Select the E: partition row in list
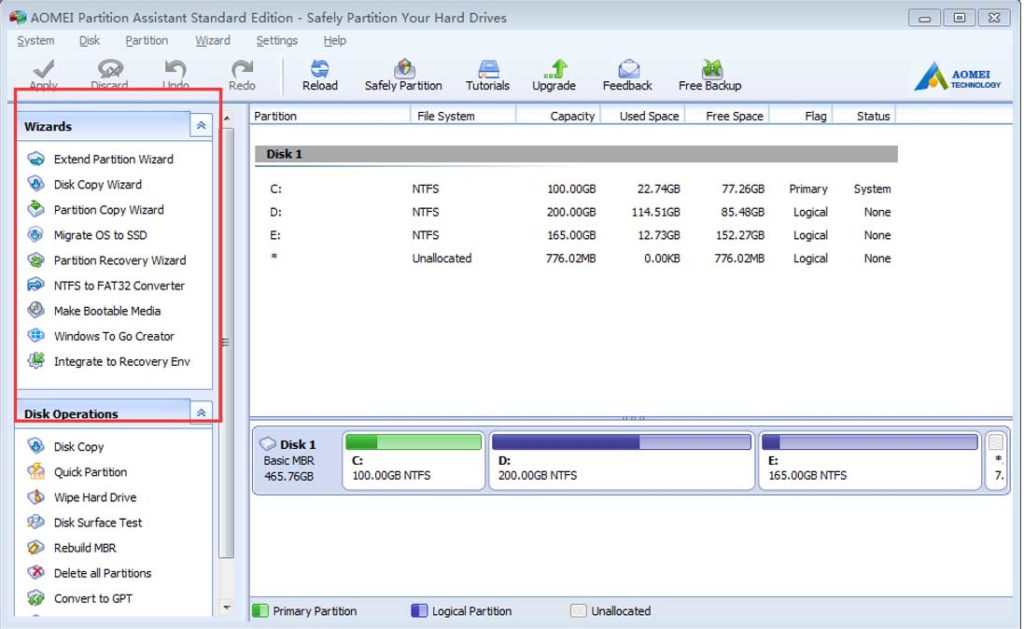Image resolution: width=1024 pixels, height=629 pixels. (576, 235)
